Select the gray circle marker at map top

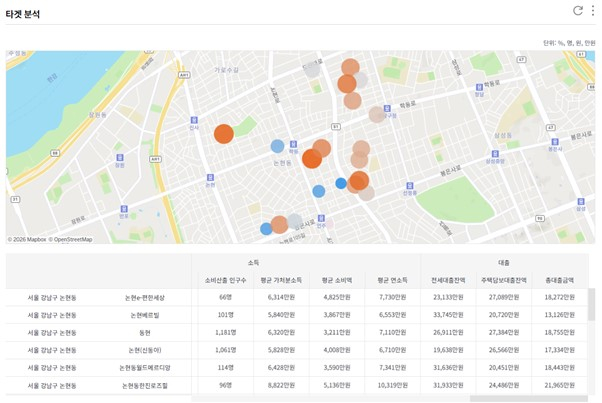[312, 70]
